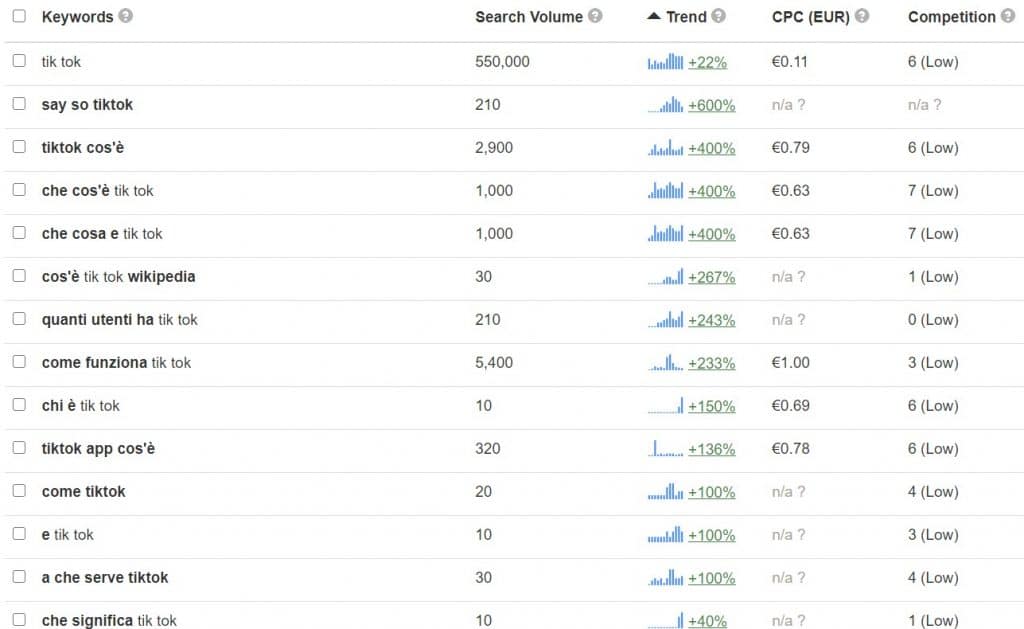Toggle the select-all checkbox in header
Viewport: 1024px width, 629px height.
coord(19,16)
